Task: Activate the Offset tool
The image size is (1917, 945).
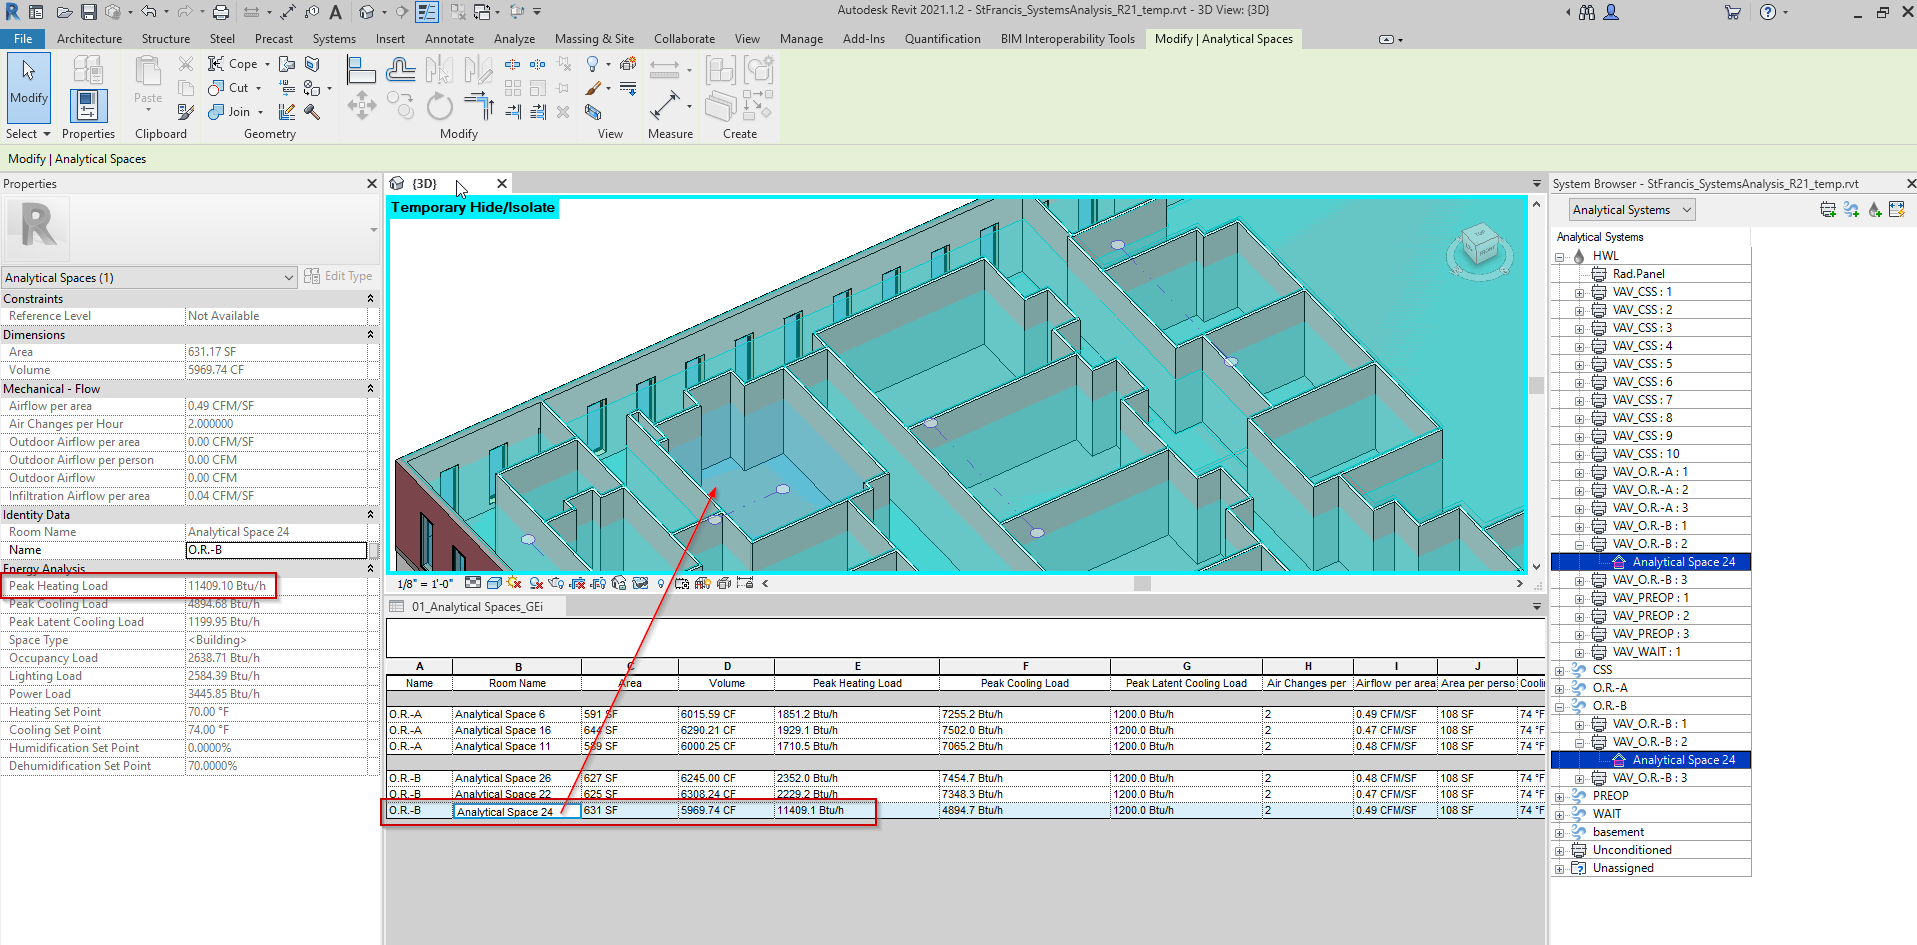Action: pos(400,71)
